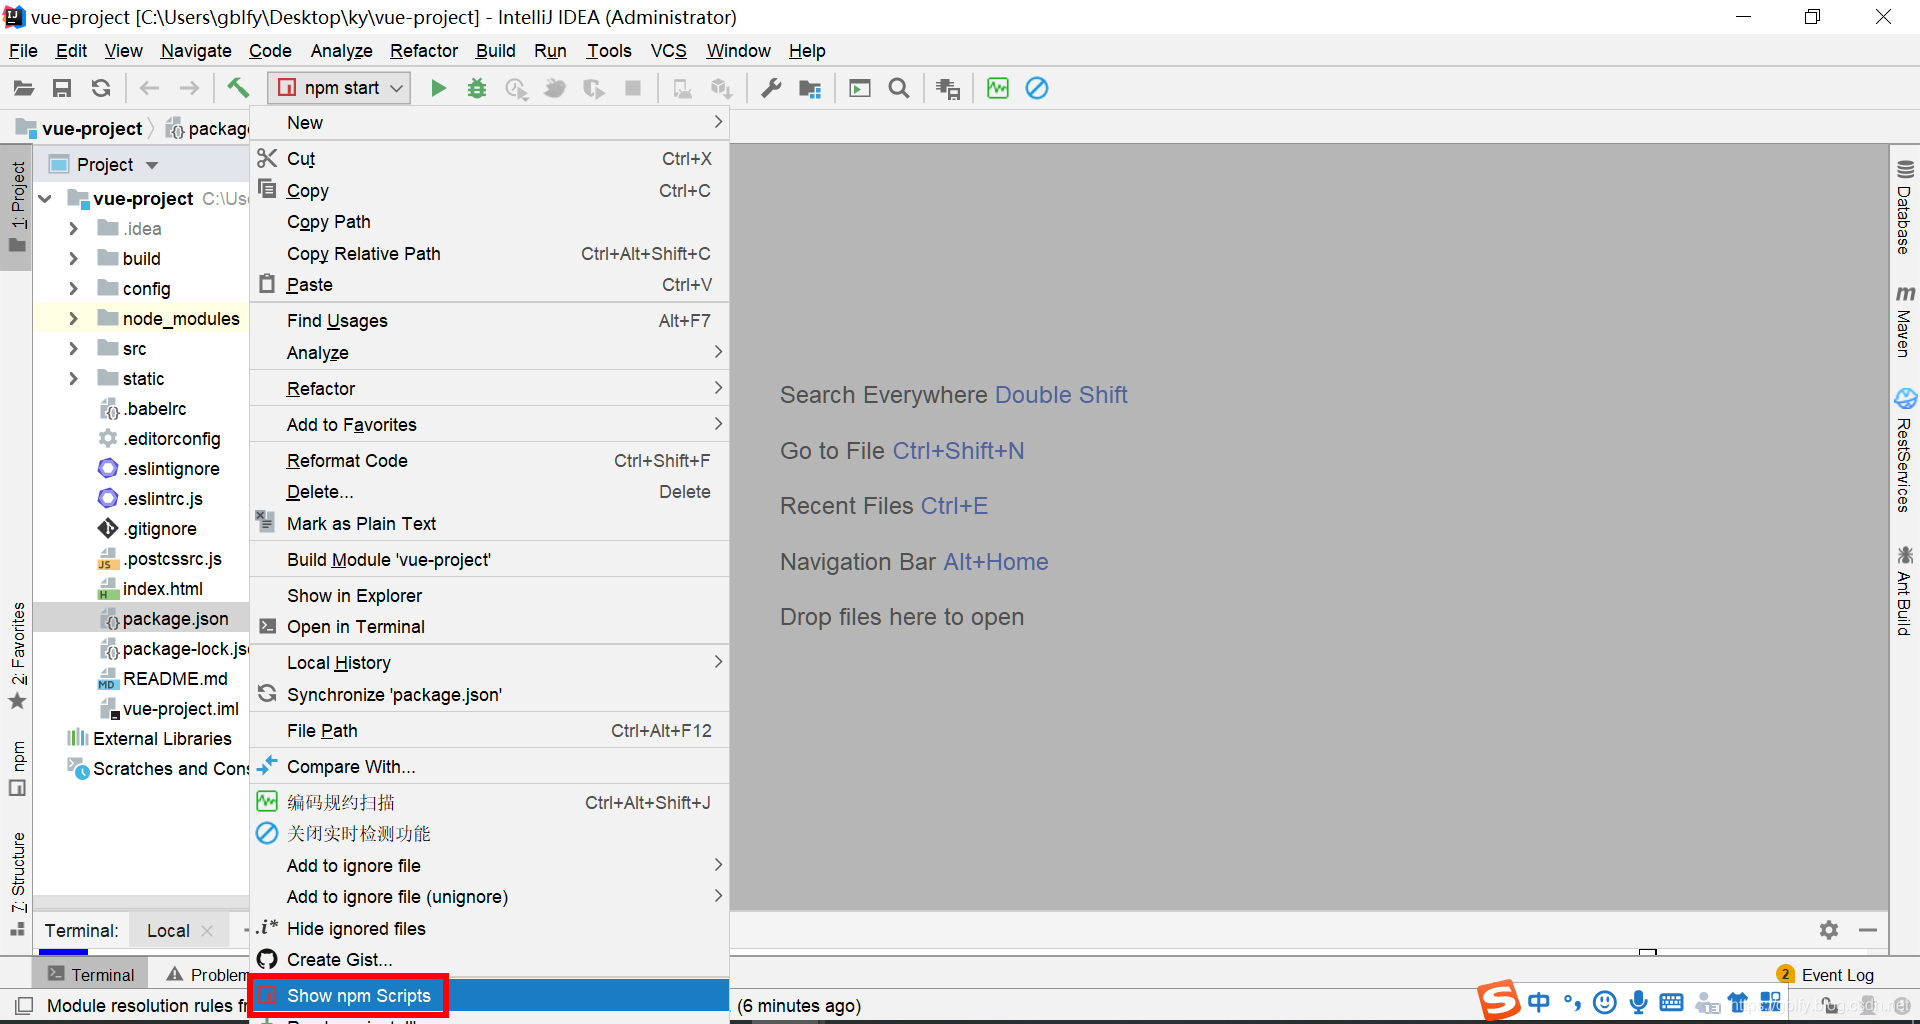Open the Project side tab
The width and height of the screenshot is (1920, 1024).
[17, 206]
